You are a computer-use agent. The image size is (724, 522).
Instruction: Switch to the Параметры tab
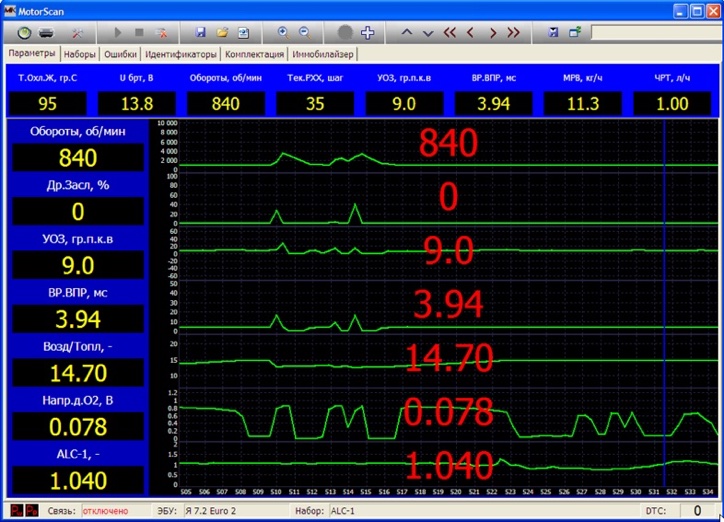(x=32, y=53)
